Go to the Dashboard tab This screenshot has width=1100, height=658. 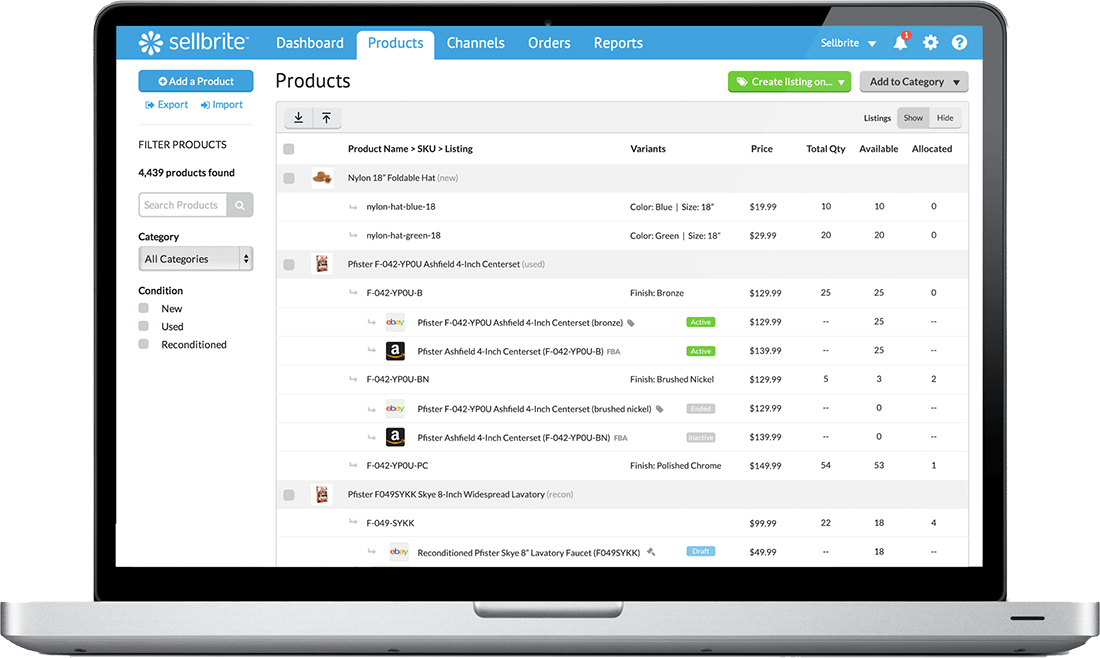click(309, 43)
